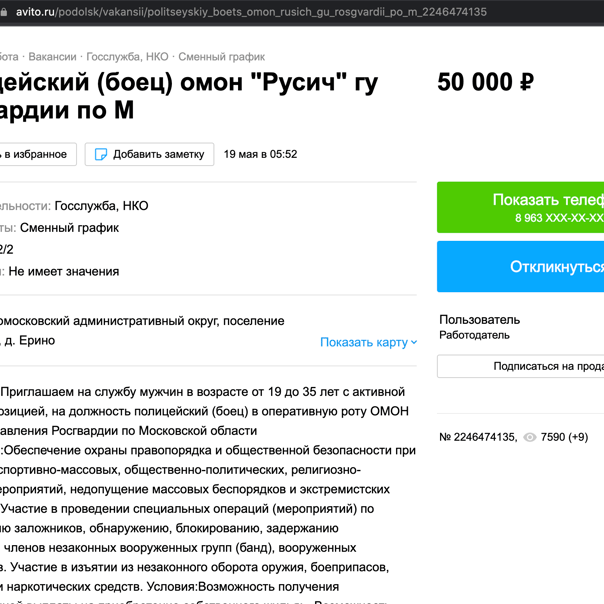Click the green Показать телефон button
The width and height of the screenshot is (604, 604).
click(520, 207)
